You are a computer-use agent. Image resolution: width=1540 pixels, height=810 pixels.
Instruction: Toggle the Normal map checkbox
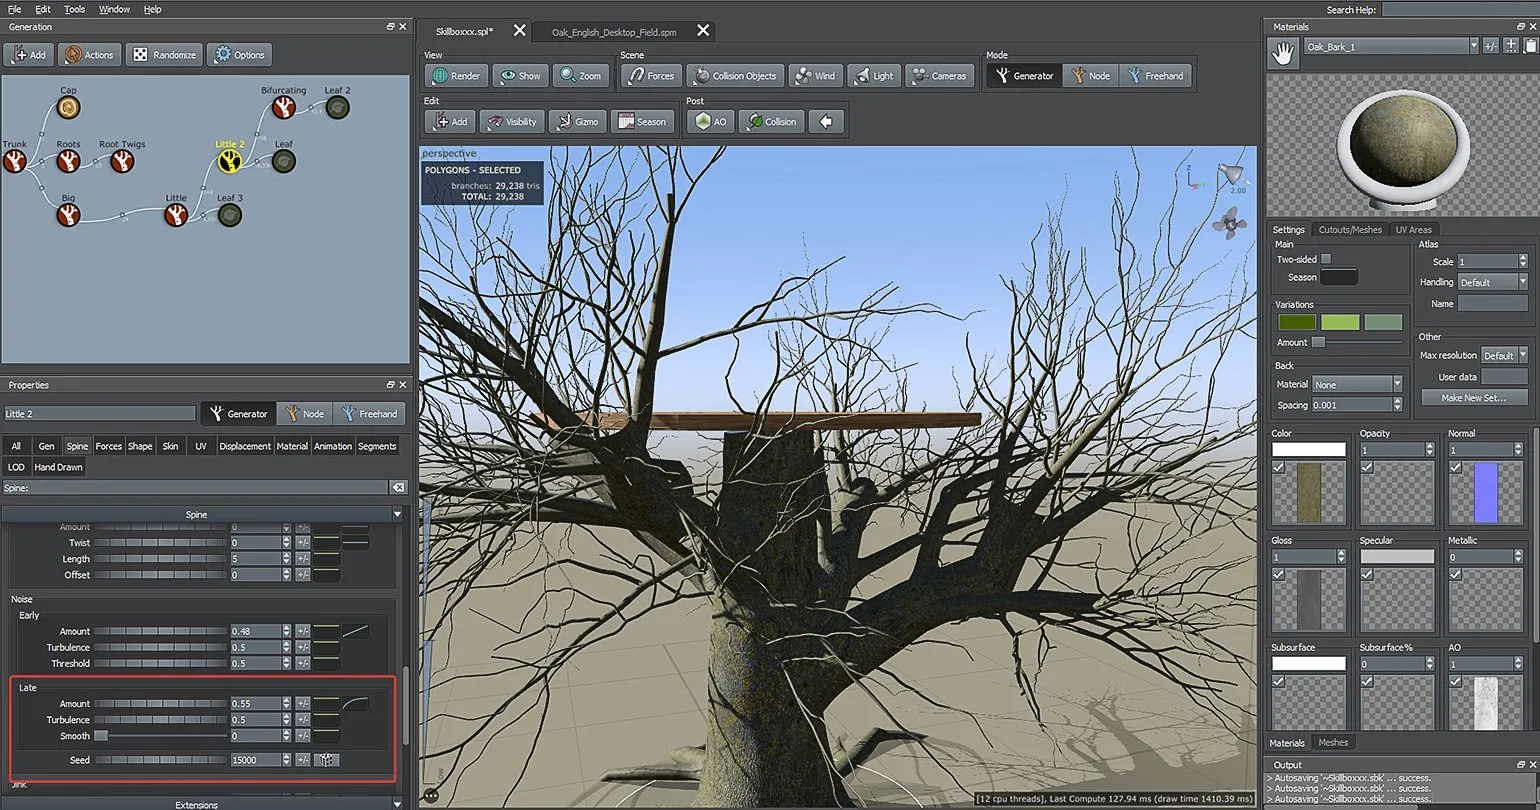point(1455,467)
